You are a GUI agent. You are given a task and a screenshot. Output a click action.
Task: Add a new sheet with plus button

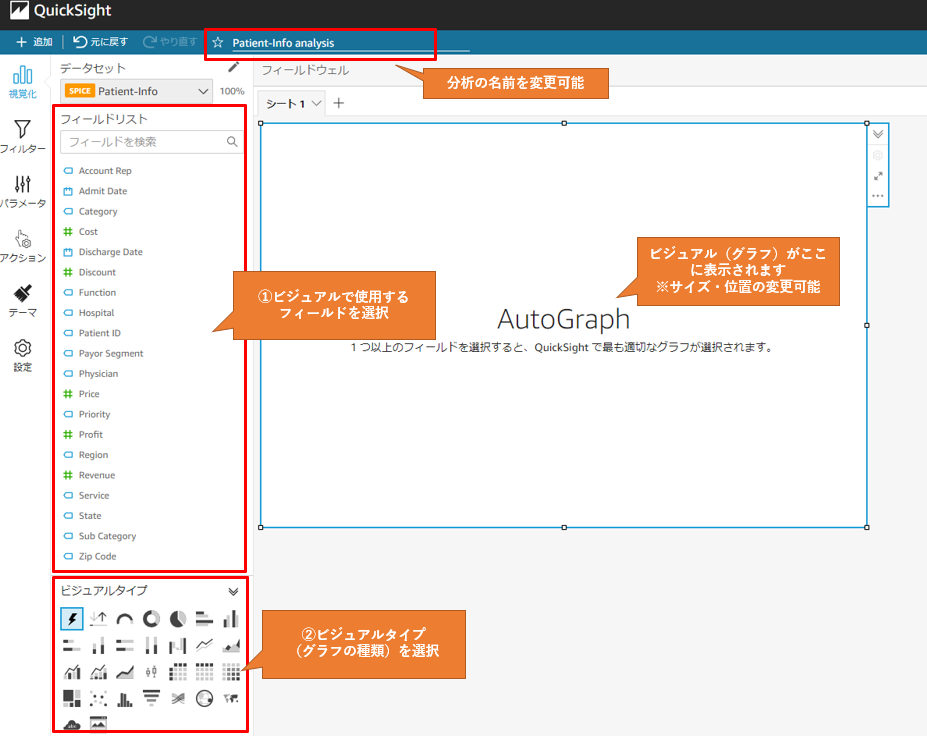pos(339,103)
